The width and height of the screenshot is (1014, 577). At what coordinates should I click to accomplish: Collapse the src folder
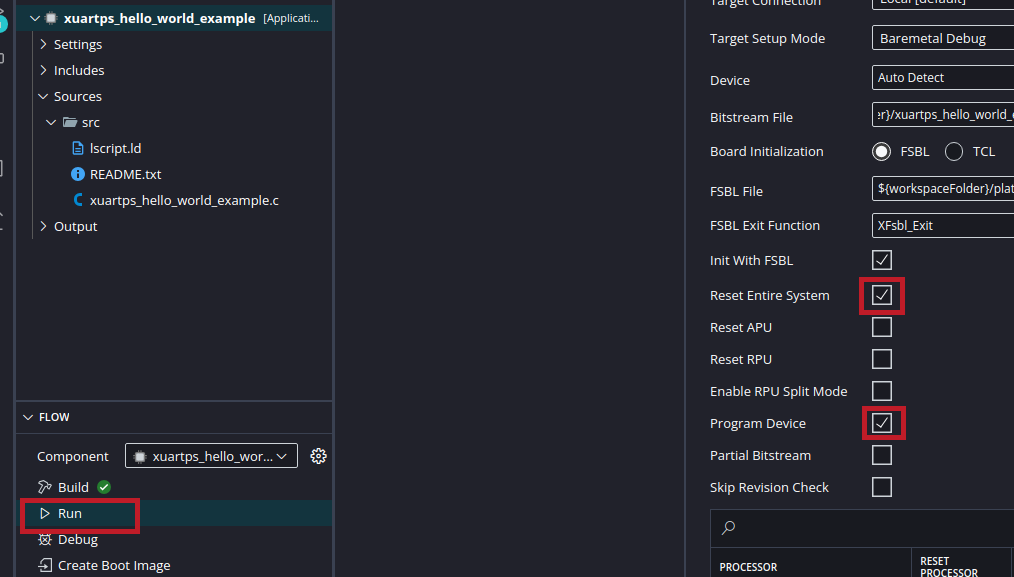click(51, 122)
